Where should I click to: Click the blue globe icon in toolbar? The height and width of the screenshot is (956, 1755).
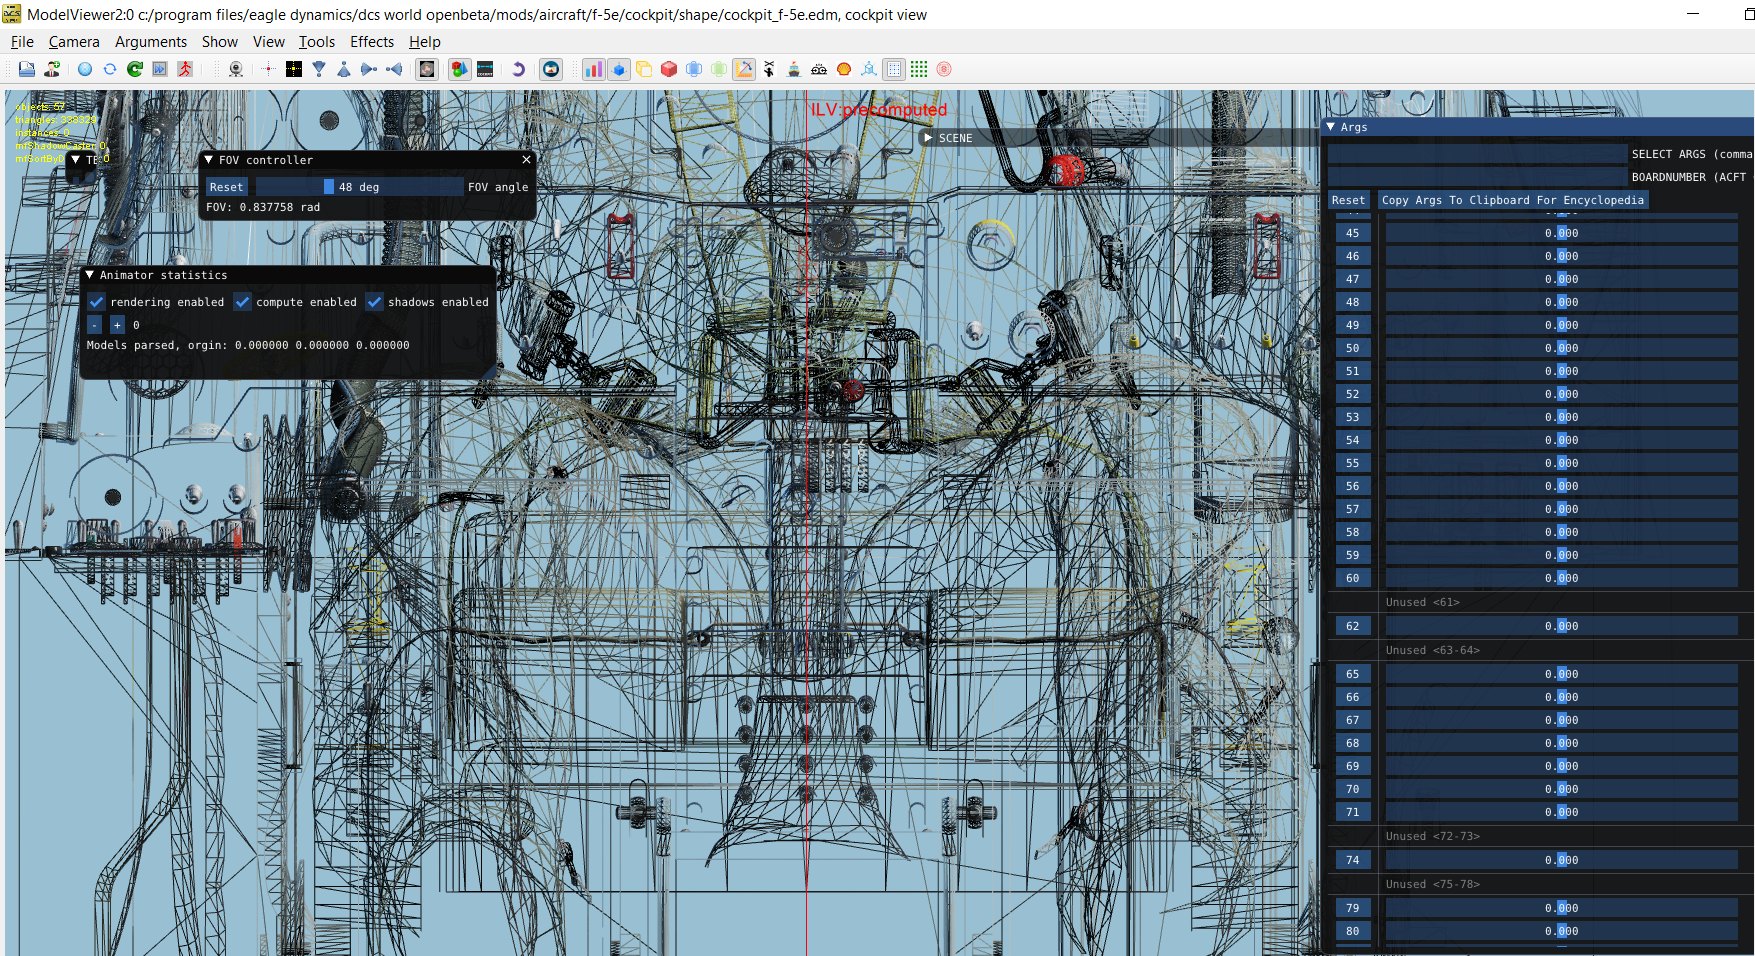click(x=85, y=69)
